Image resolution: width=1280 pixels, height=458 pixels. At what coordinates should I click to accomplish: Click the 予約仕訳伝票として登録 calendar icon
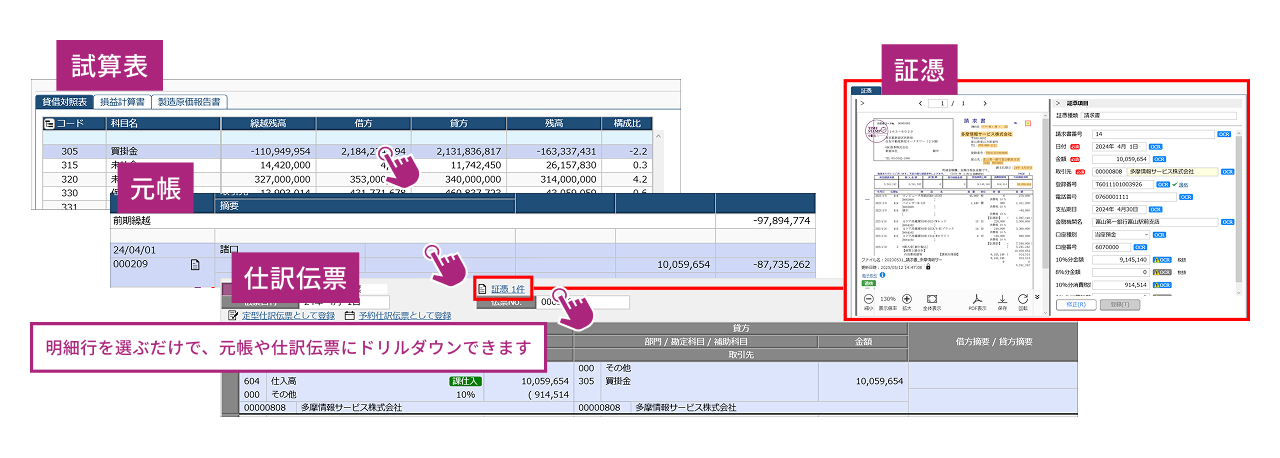[x=349, y=316]
